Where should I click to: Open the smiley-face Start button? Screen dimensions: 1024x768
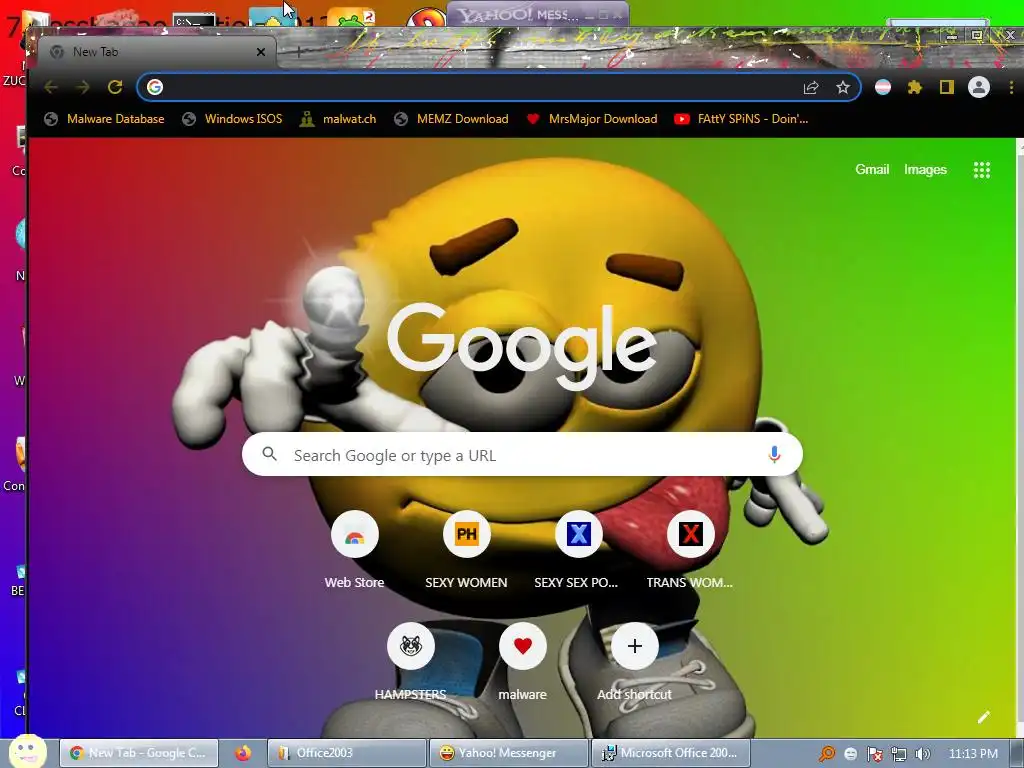pyautogui.click(x=27, y=752)
